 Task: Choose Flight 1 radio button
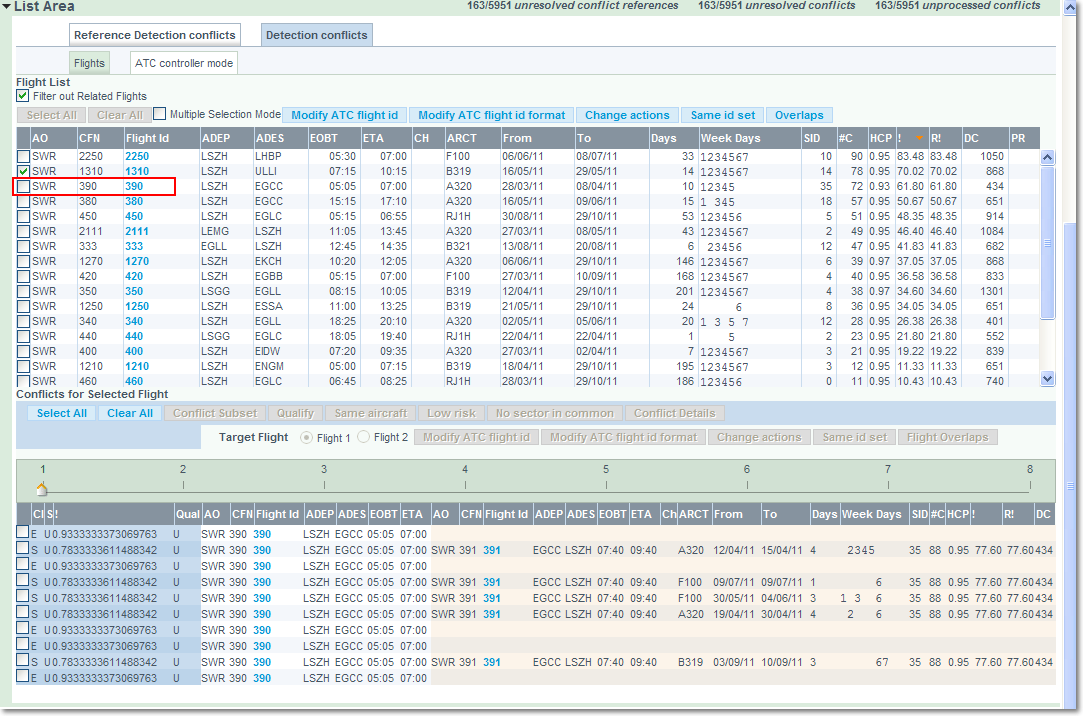click(x=306, y=437)
